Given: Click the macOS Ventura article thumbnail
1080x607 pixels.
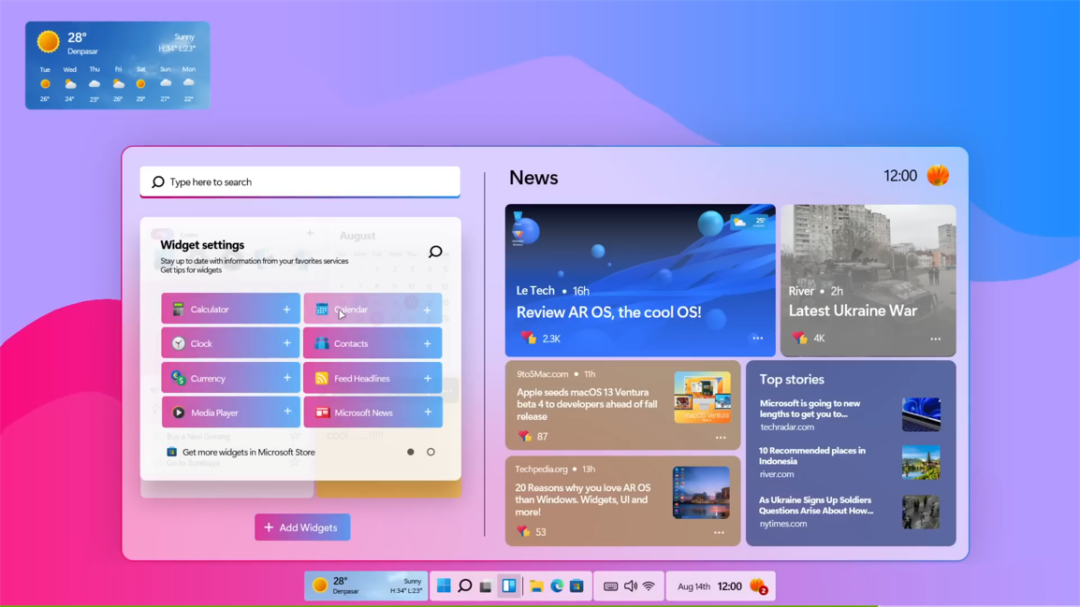Looking at the screenshot, I should (702, 398).
